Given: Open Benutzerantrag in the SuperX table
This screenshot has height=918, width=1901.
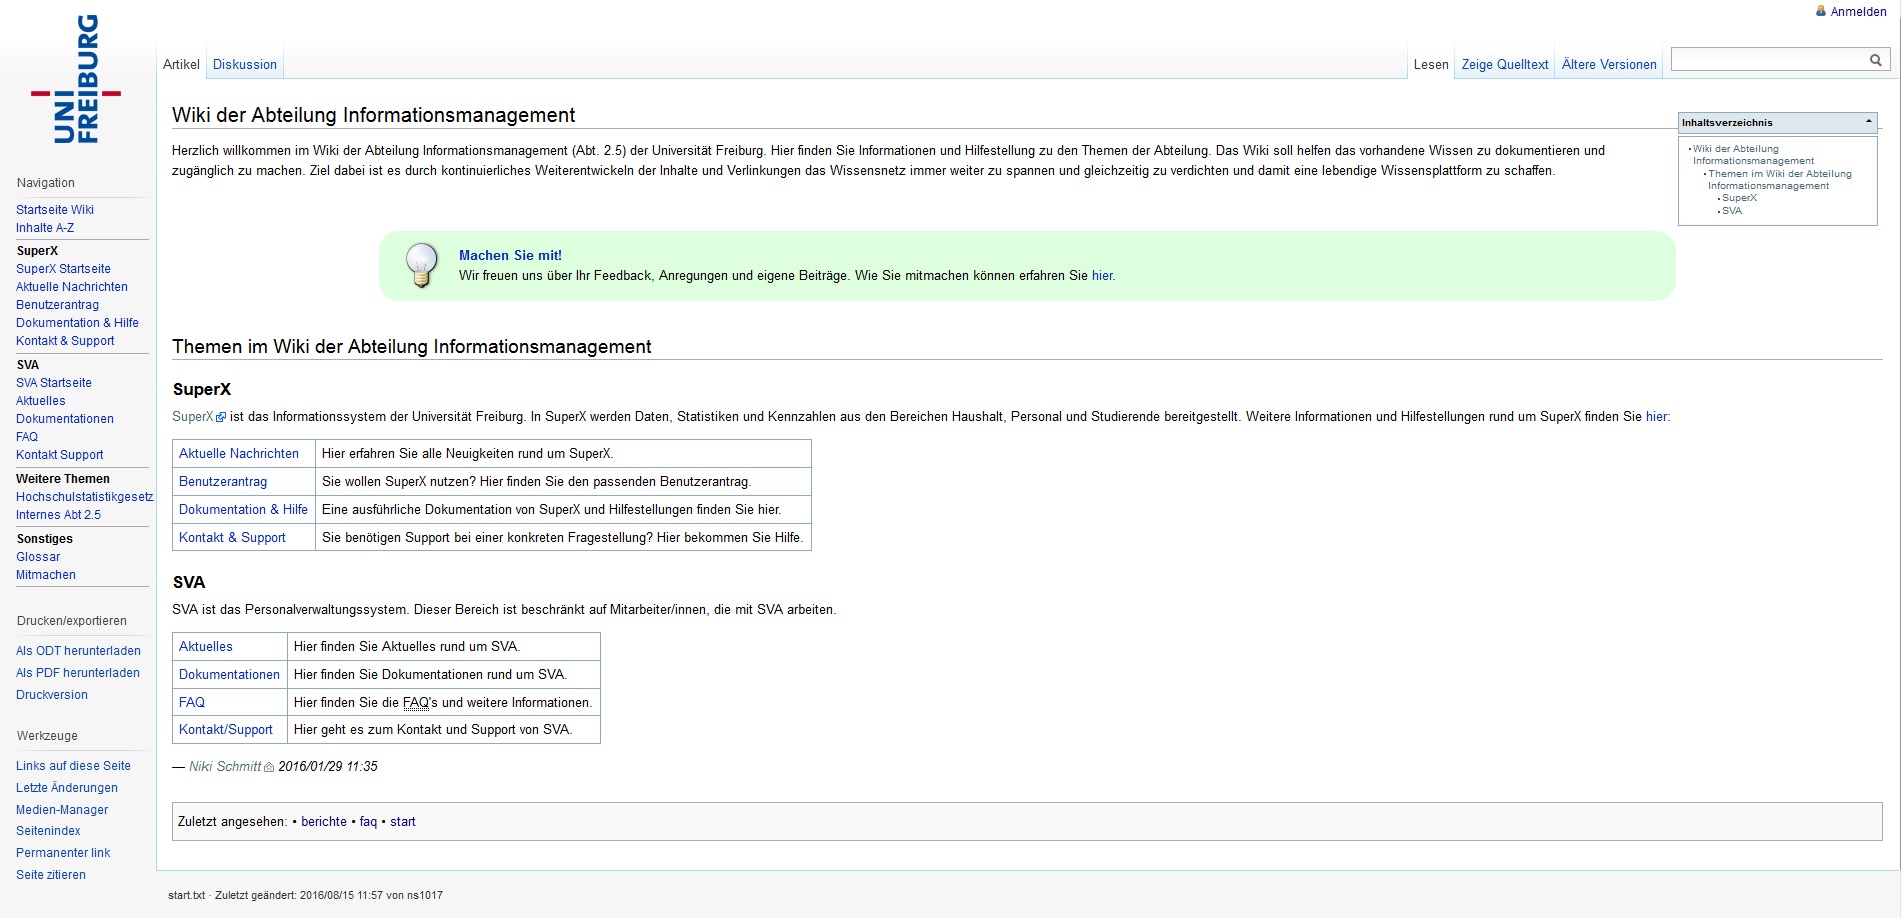Looking at the screenshot, I should coord(223,482).
